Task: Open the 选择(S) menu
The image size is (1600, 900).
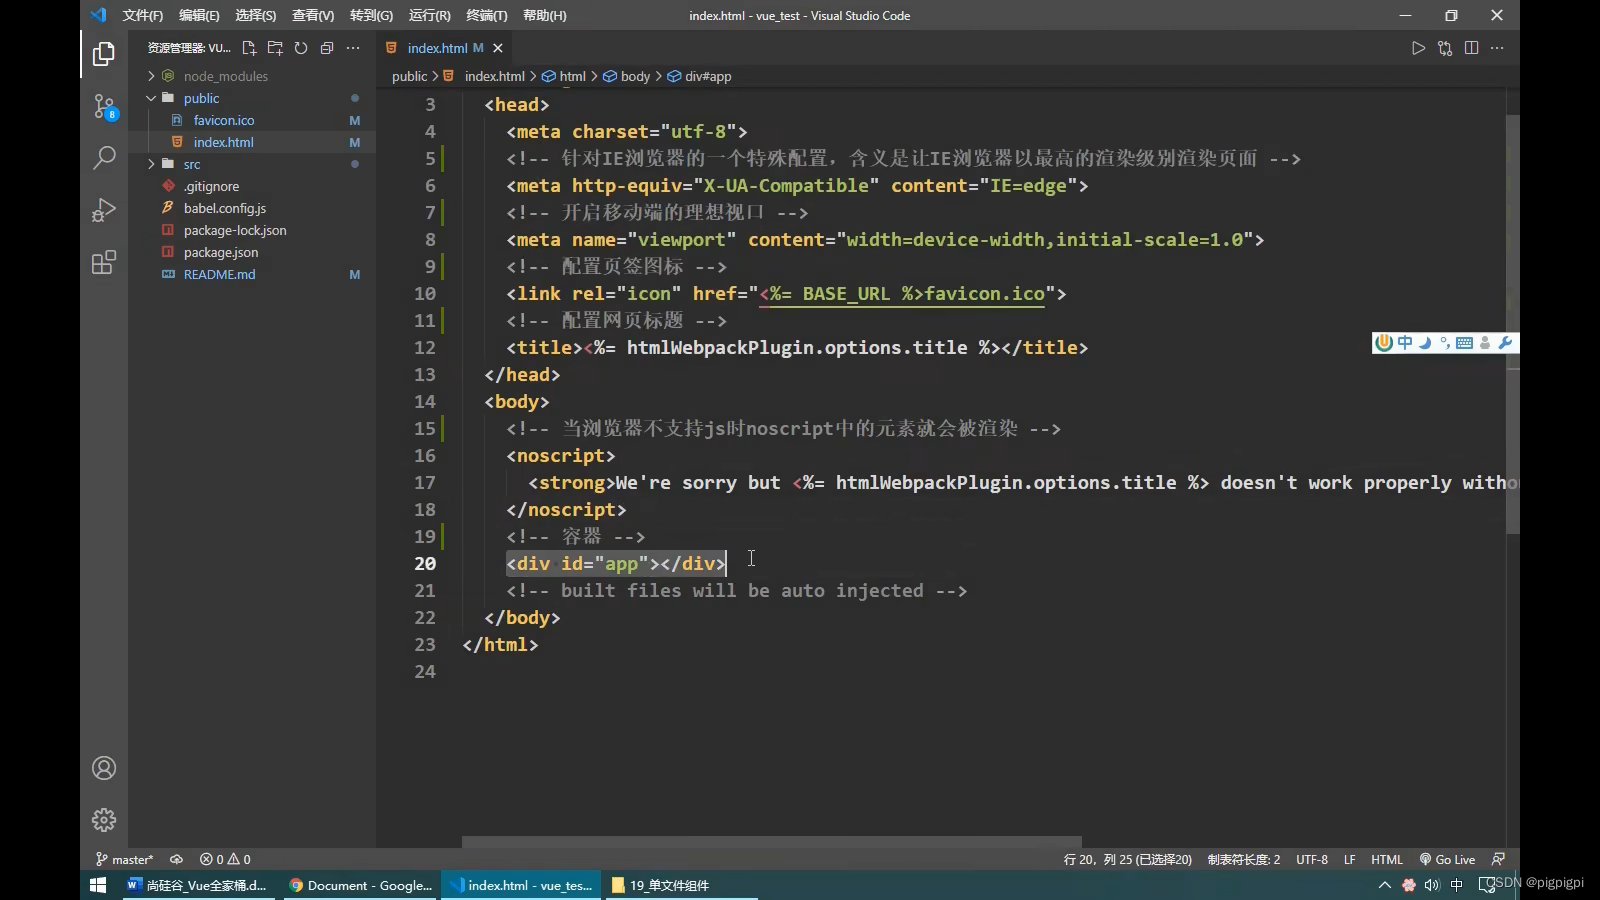Action: click(255, 15)
